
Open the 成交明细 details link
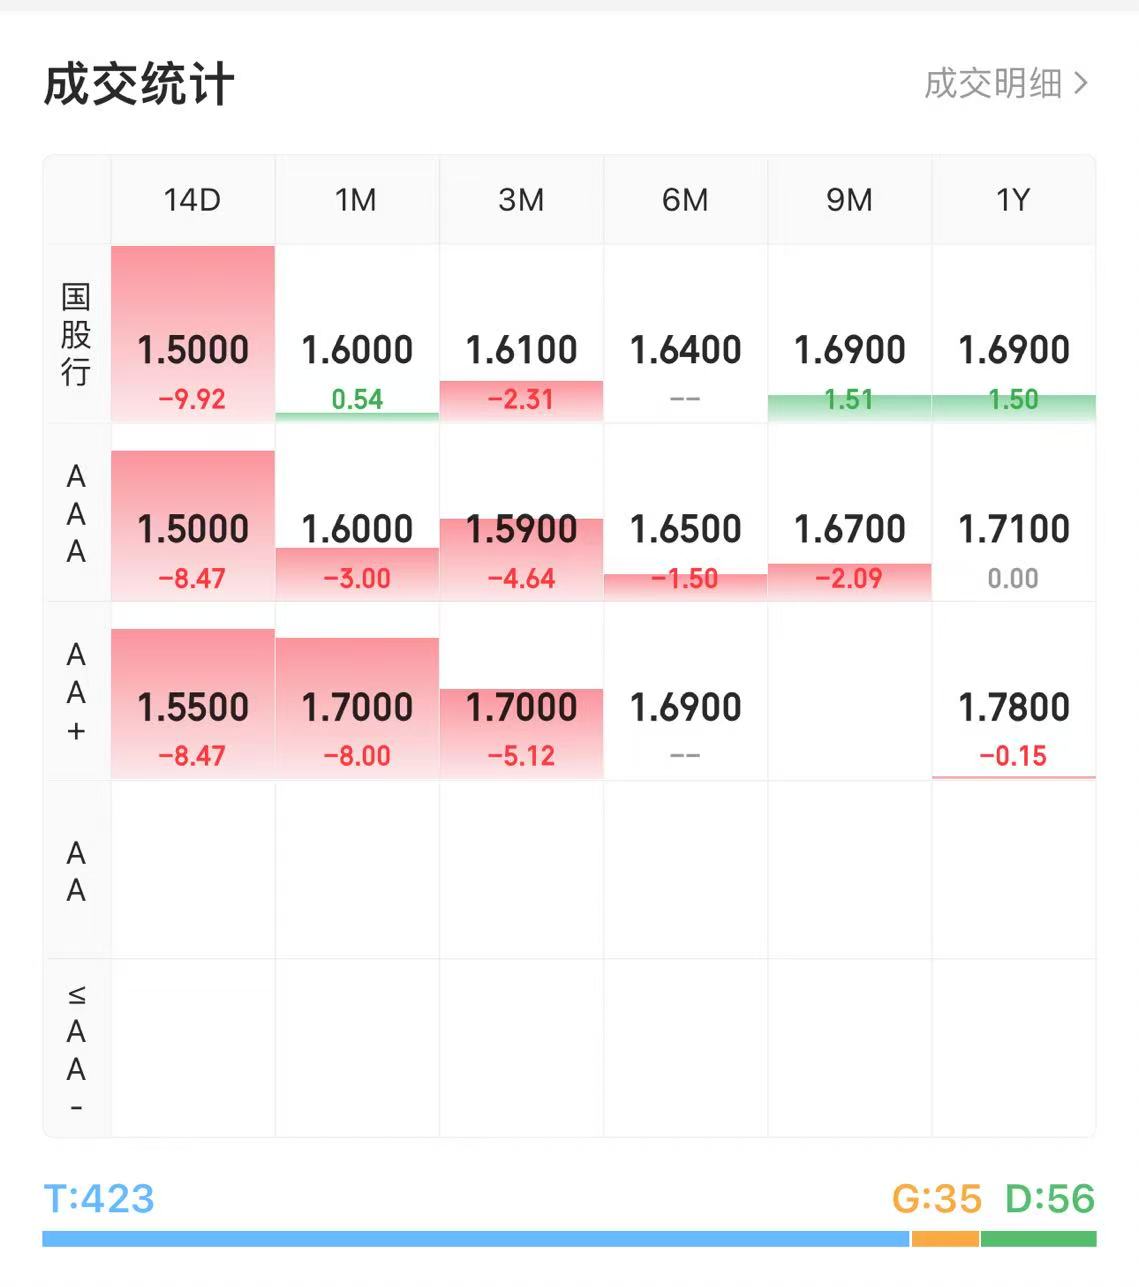point(1005,83)
